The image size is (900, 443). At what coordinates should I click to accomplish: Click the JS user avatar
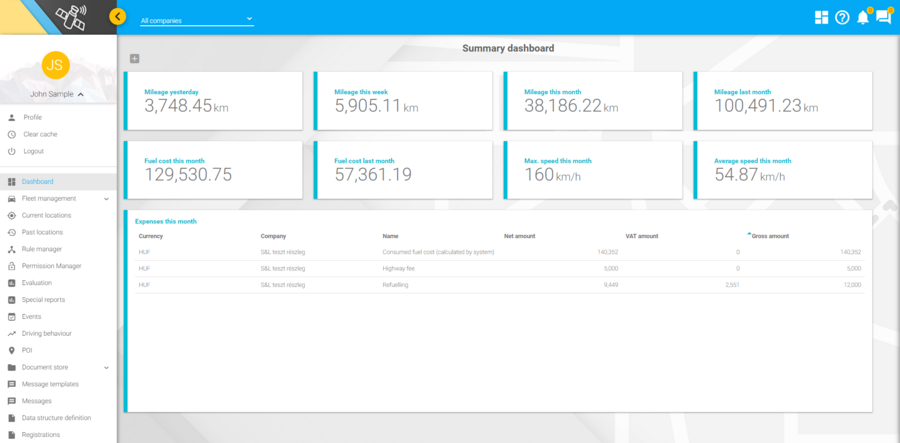point(55,65)
